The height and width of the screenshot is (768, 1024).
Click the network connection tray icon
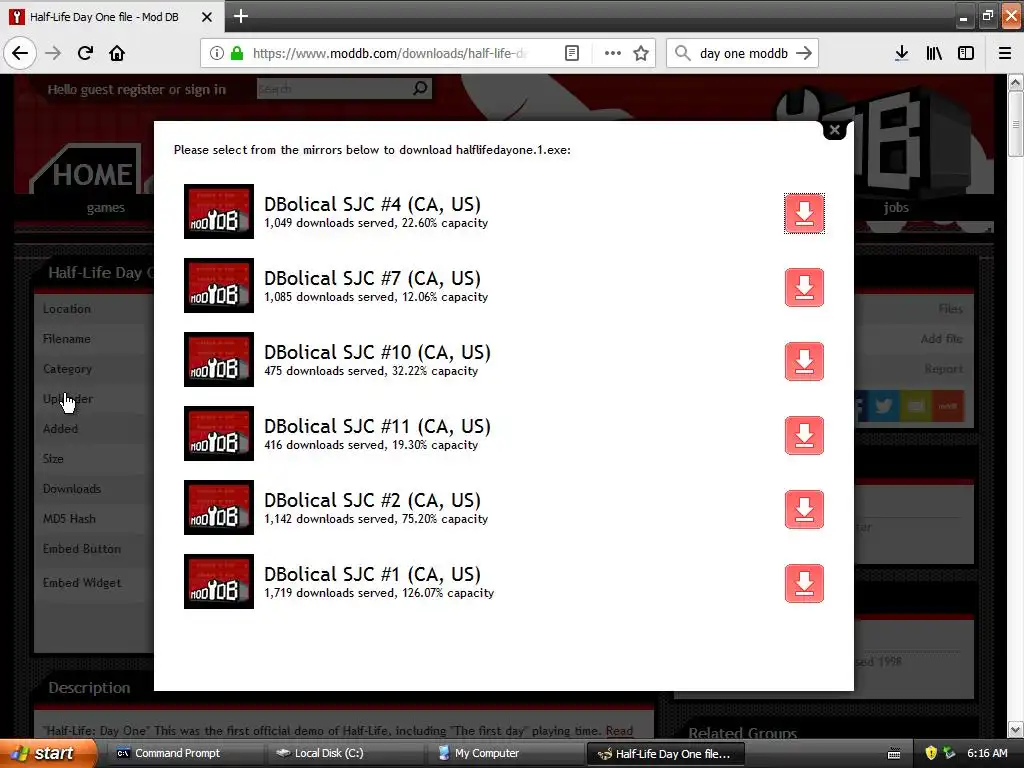(949, 753)
